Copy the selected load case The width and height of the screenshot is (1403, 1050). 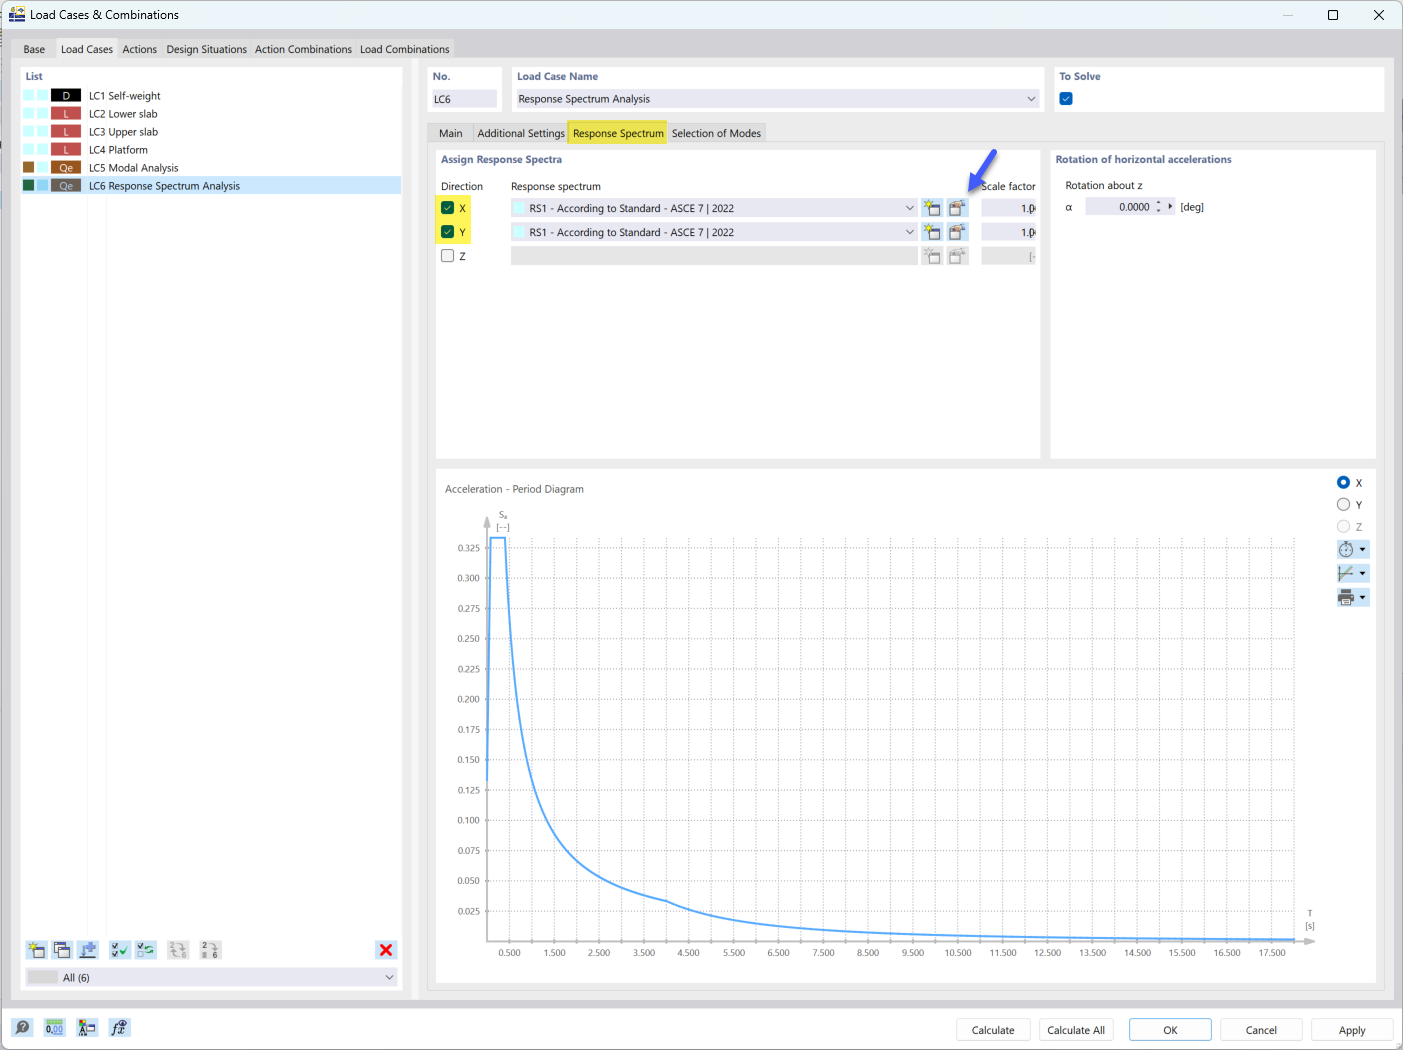click(x=62, y=950)
